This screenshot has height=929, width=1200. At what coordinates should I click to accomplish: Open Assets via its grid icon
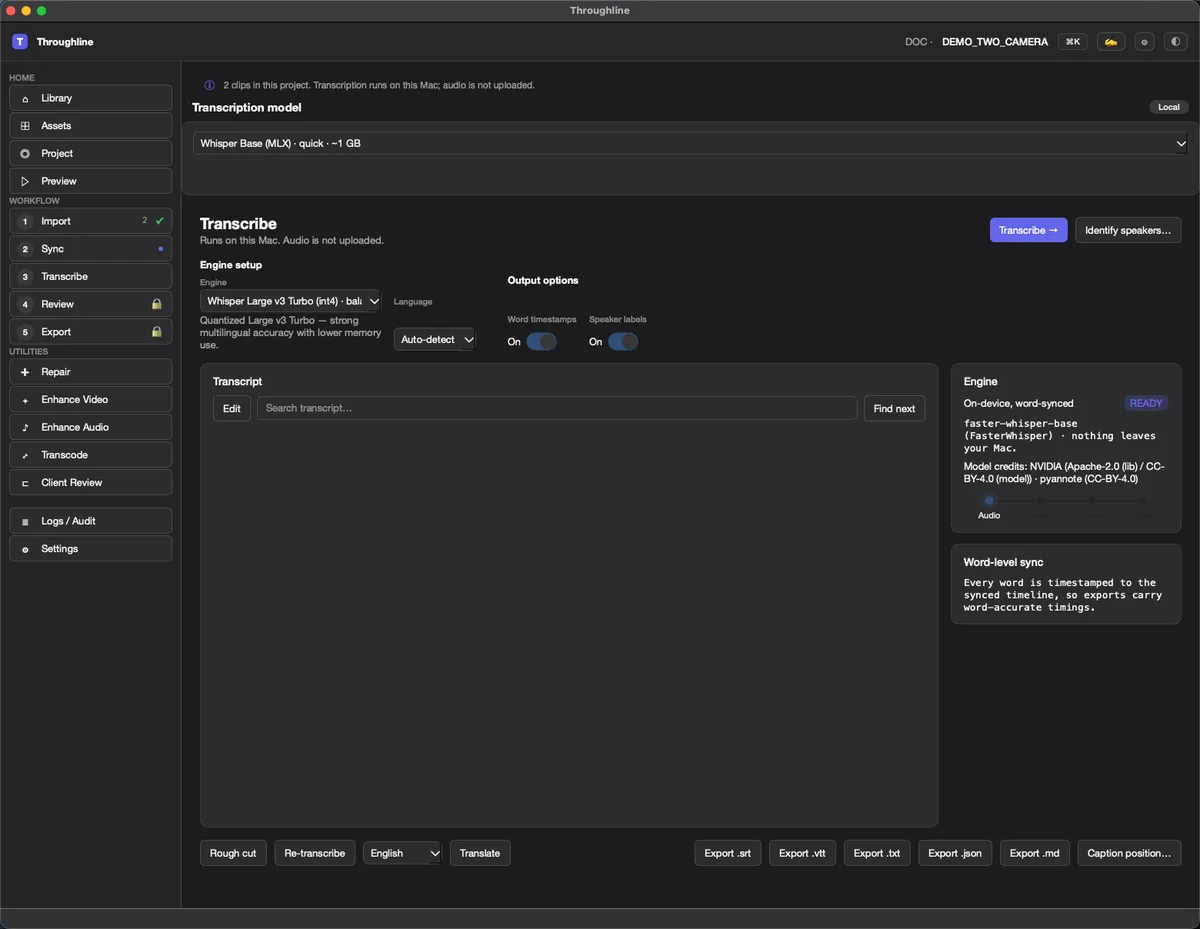click(25, 126)
